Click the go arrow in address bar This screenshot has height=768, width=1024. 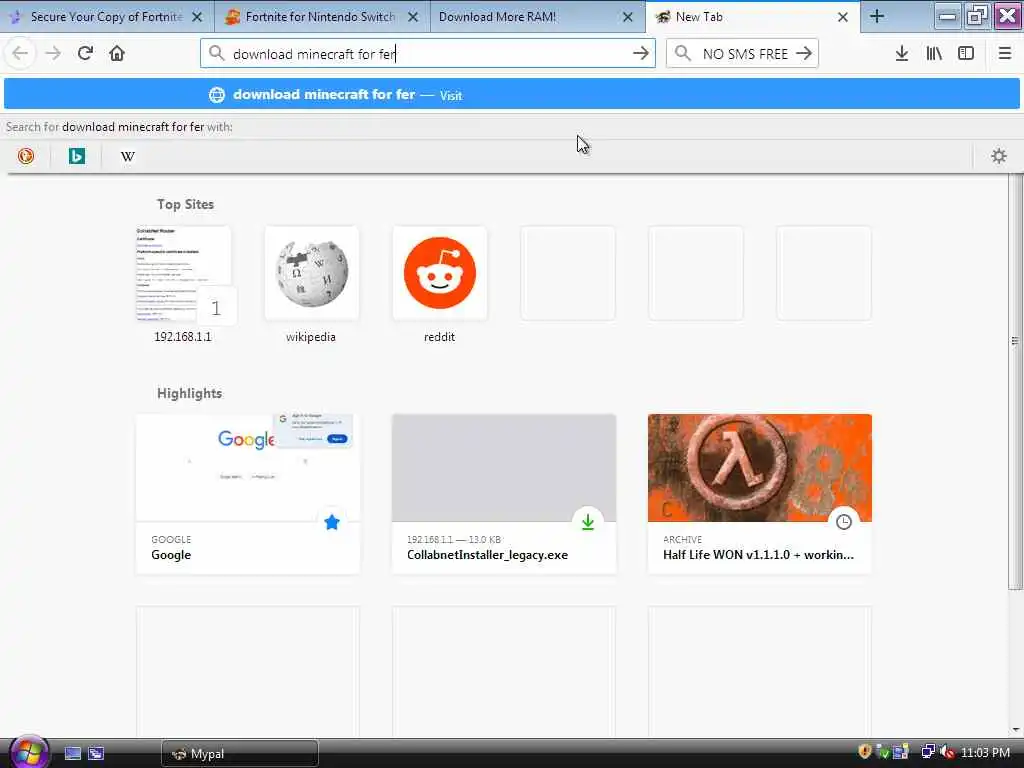click(x=641, y=53)
